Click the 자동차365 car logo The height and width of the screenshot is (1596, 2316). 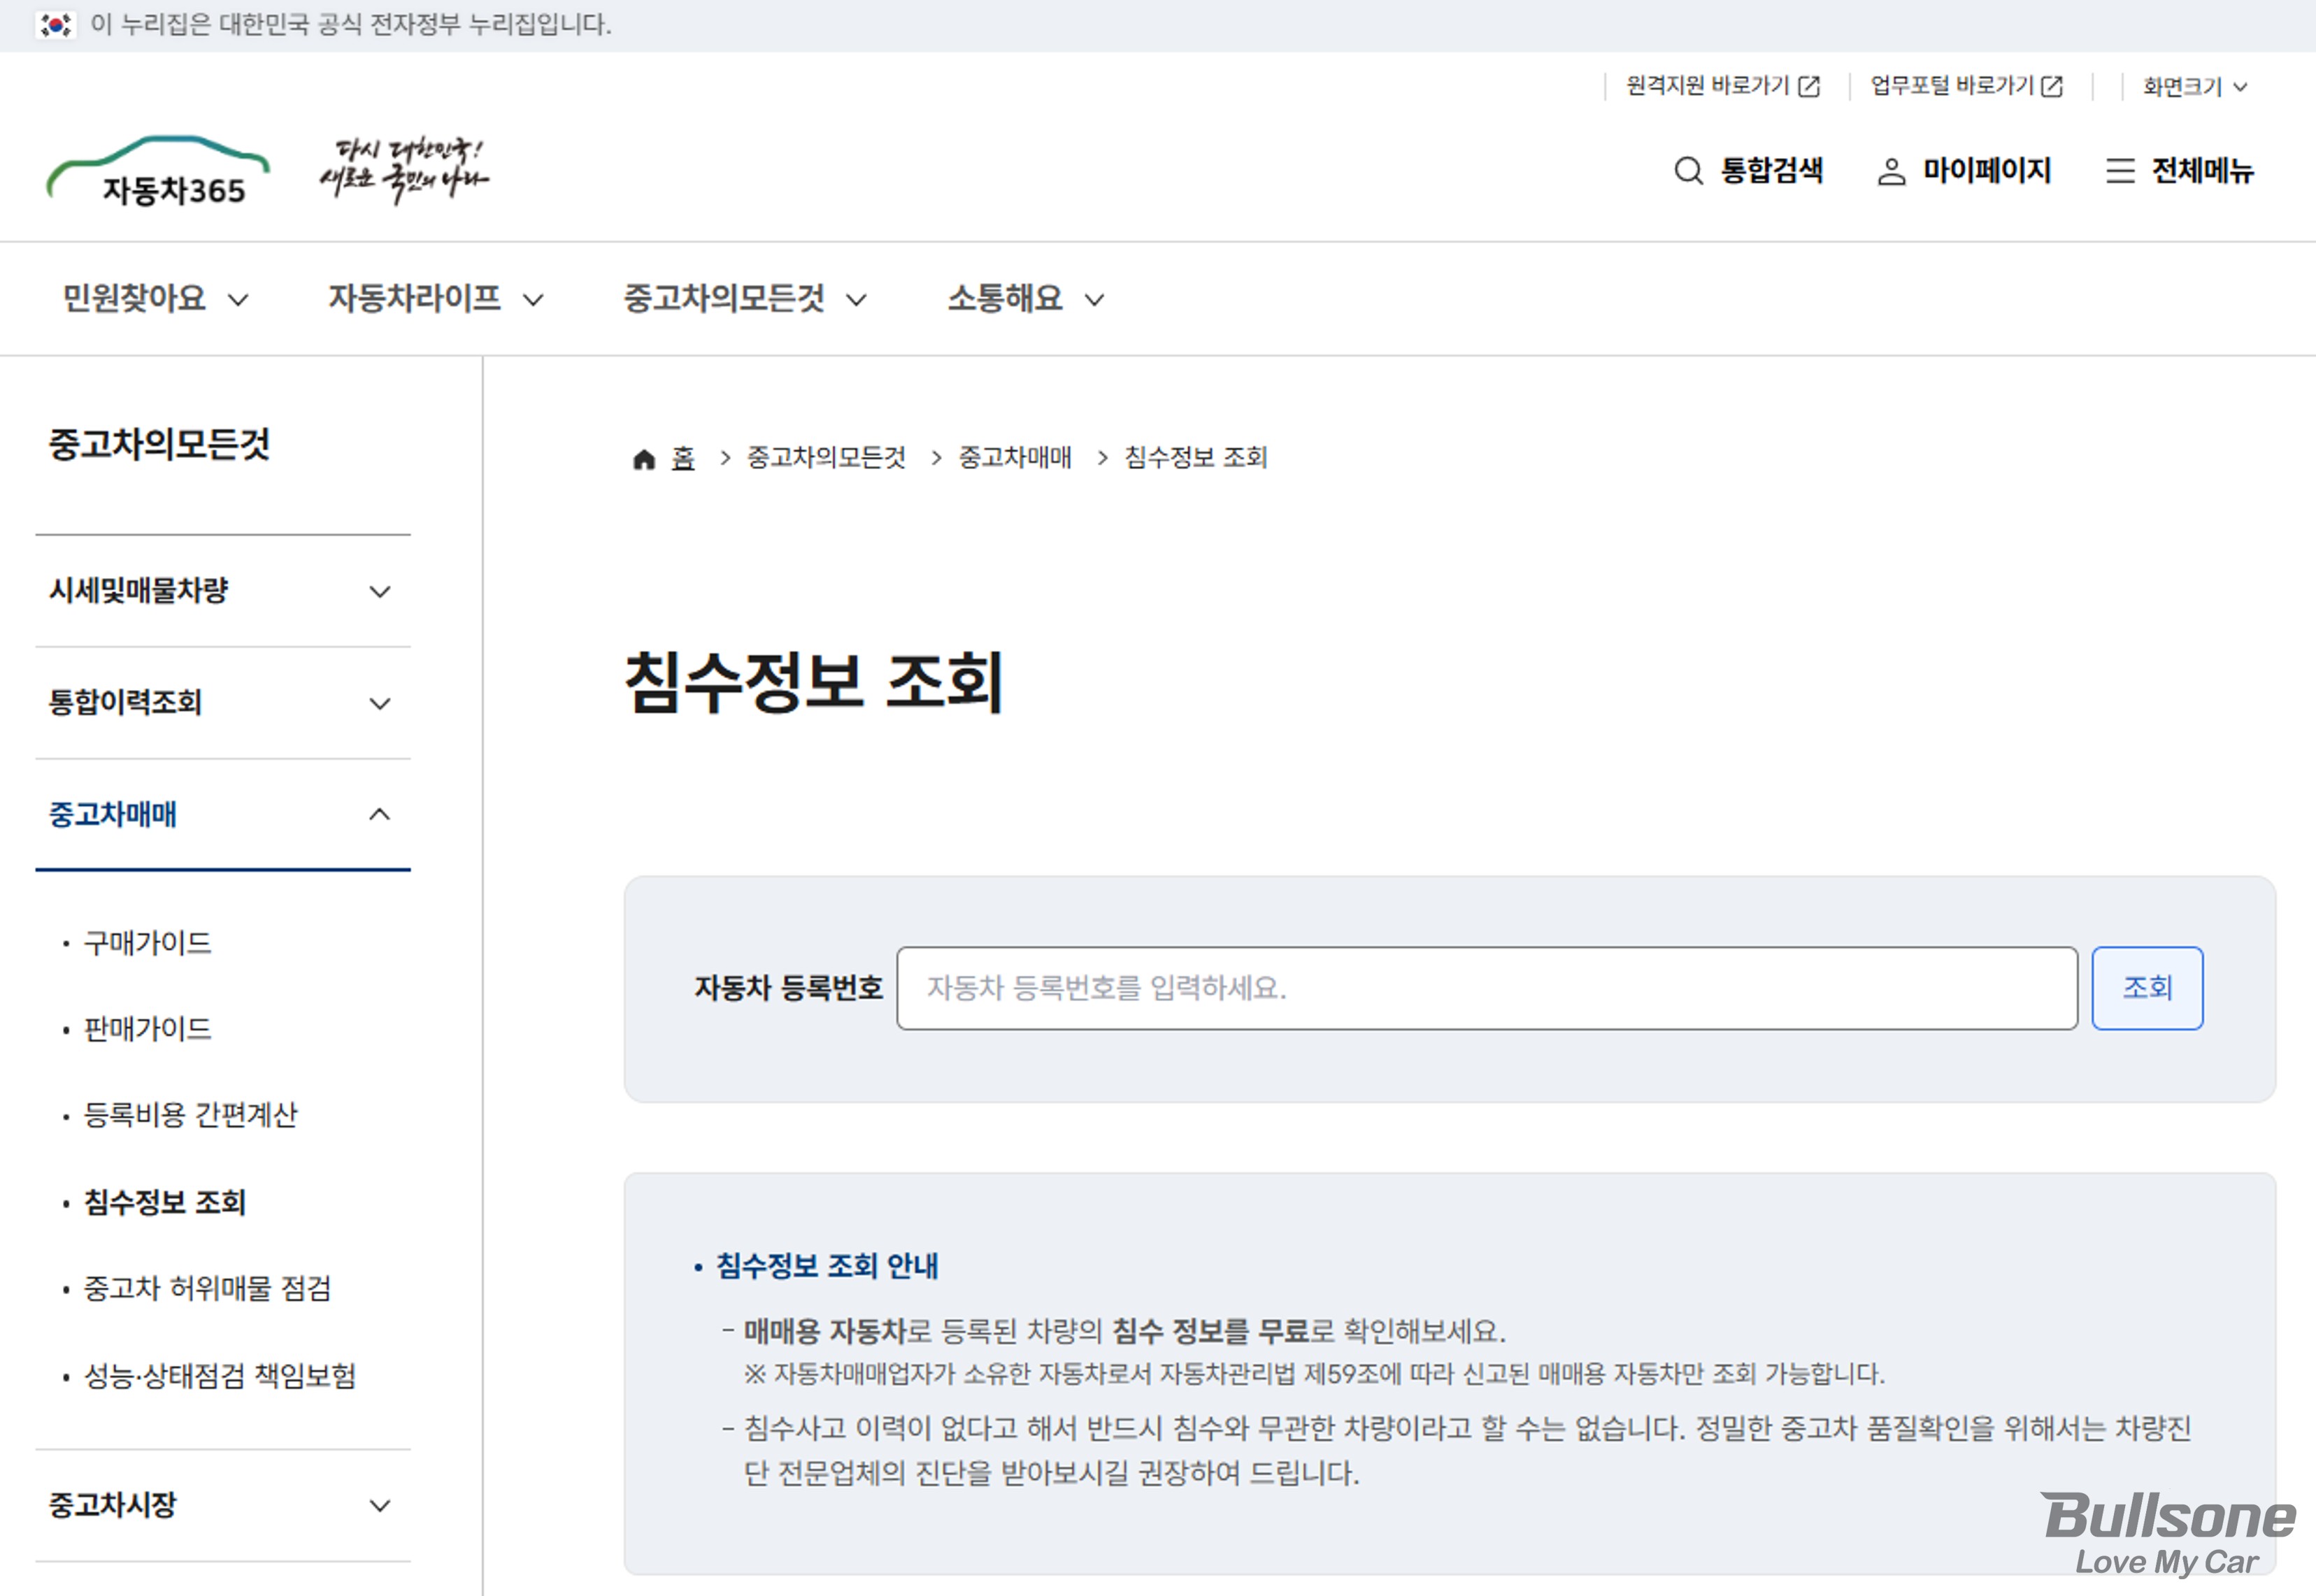(158, 172)
